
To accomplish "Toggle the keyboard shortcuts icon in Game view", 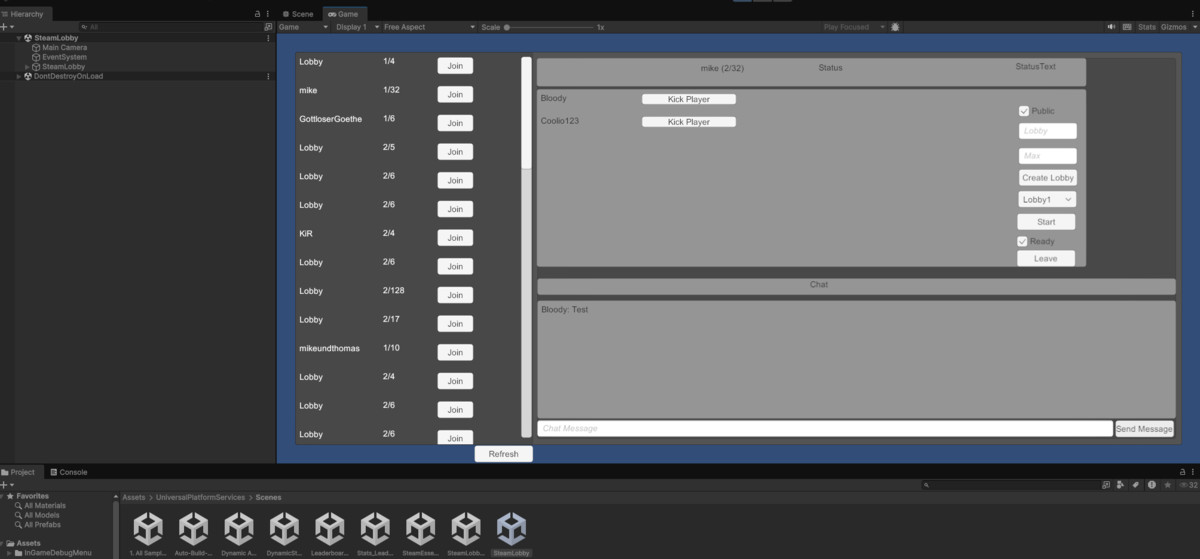I will click(1125, 27).
